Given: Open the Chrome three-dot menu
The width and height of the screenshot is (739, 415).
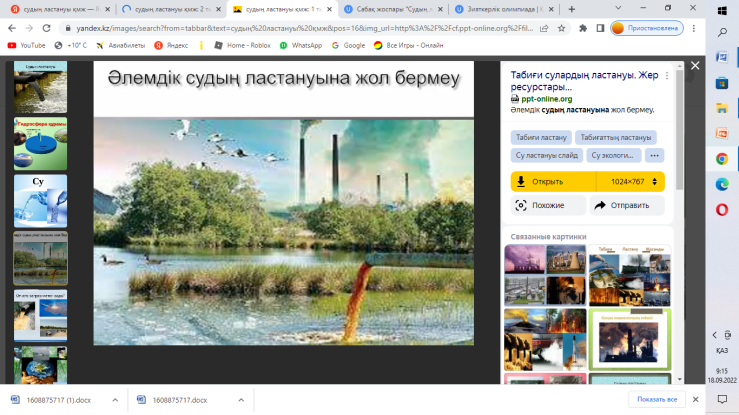Looking at the screenshot, I should coord(694,28).
